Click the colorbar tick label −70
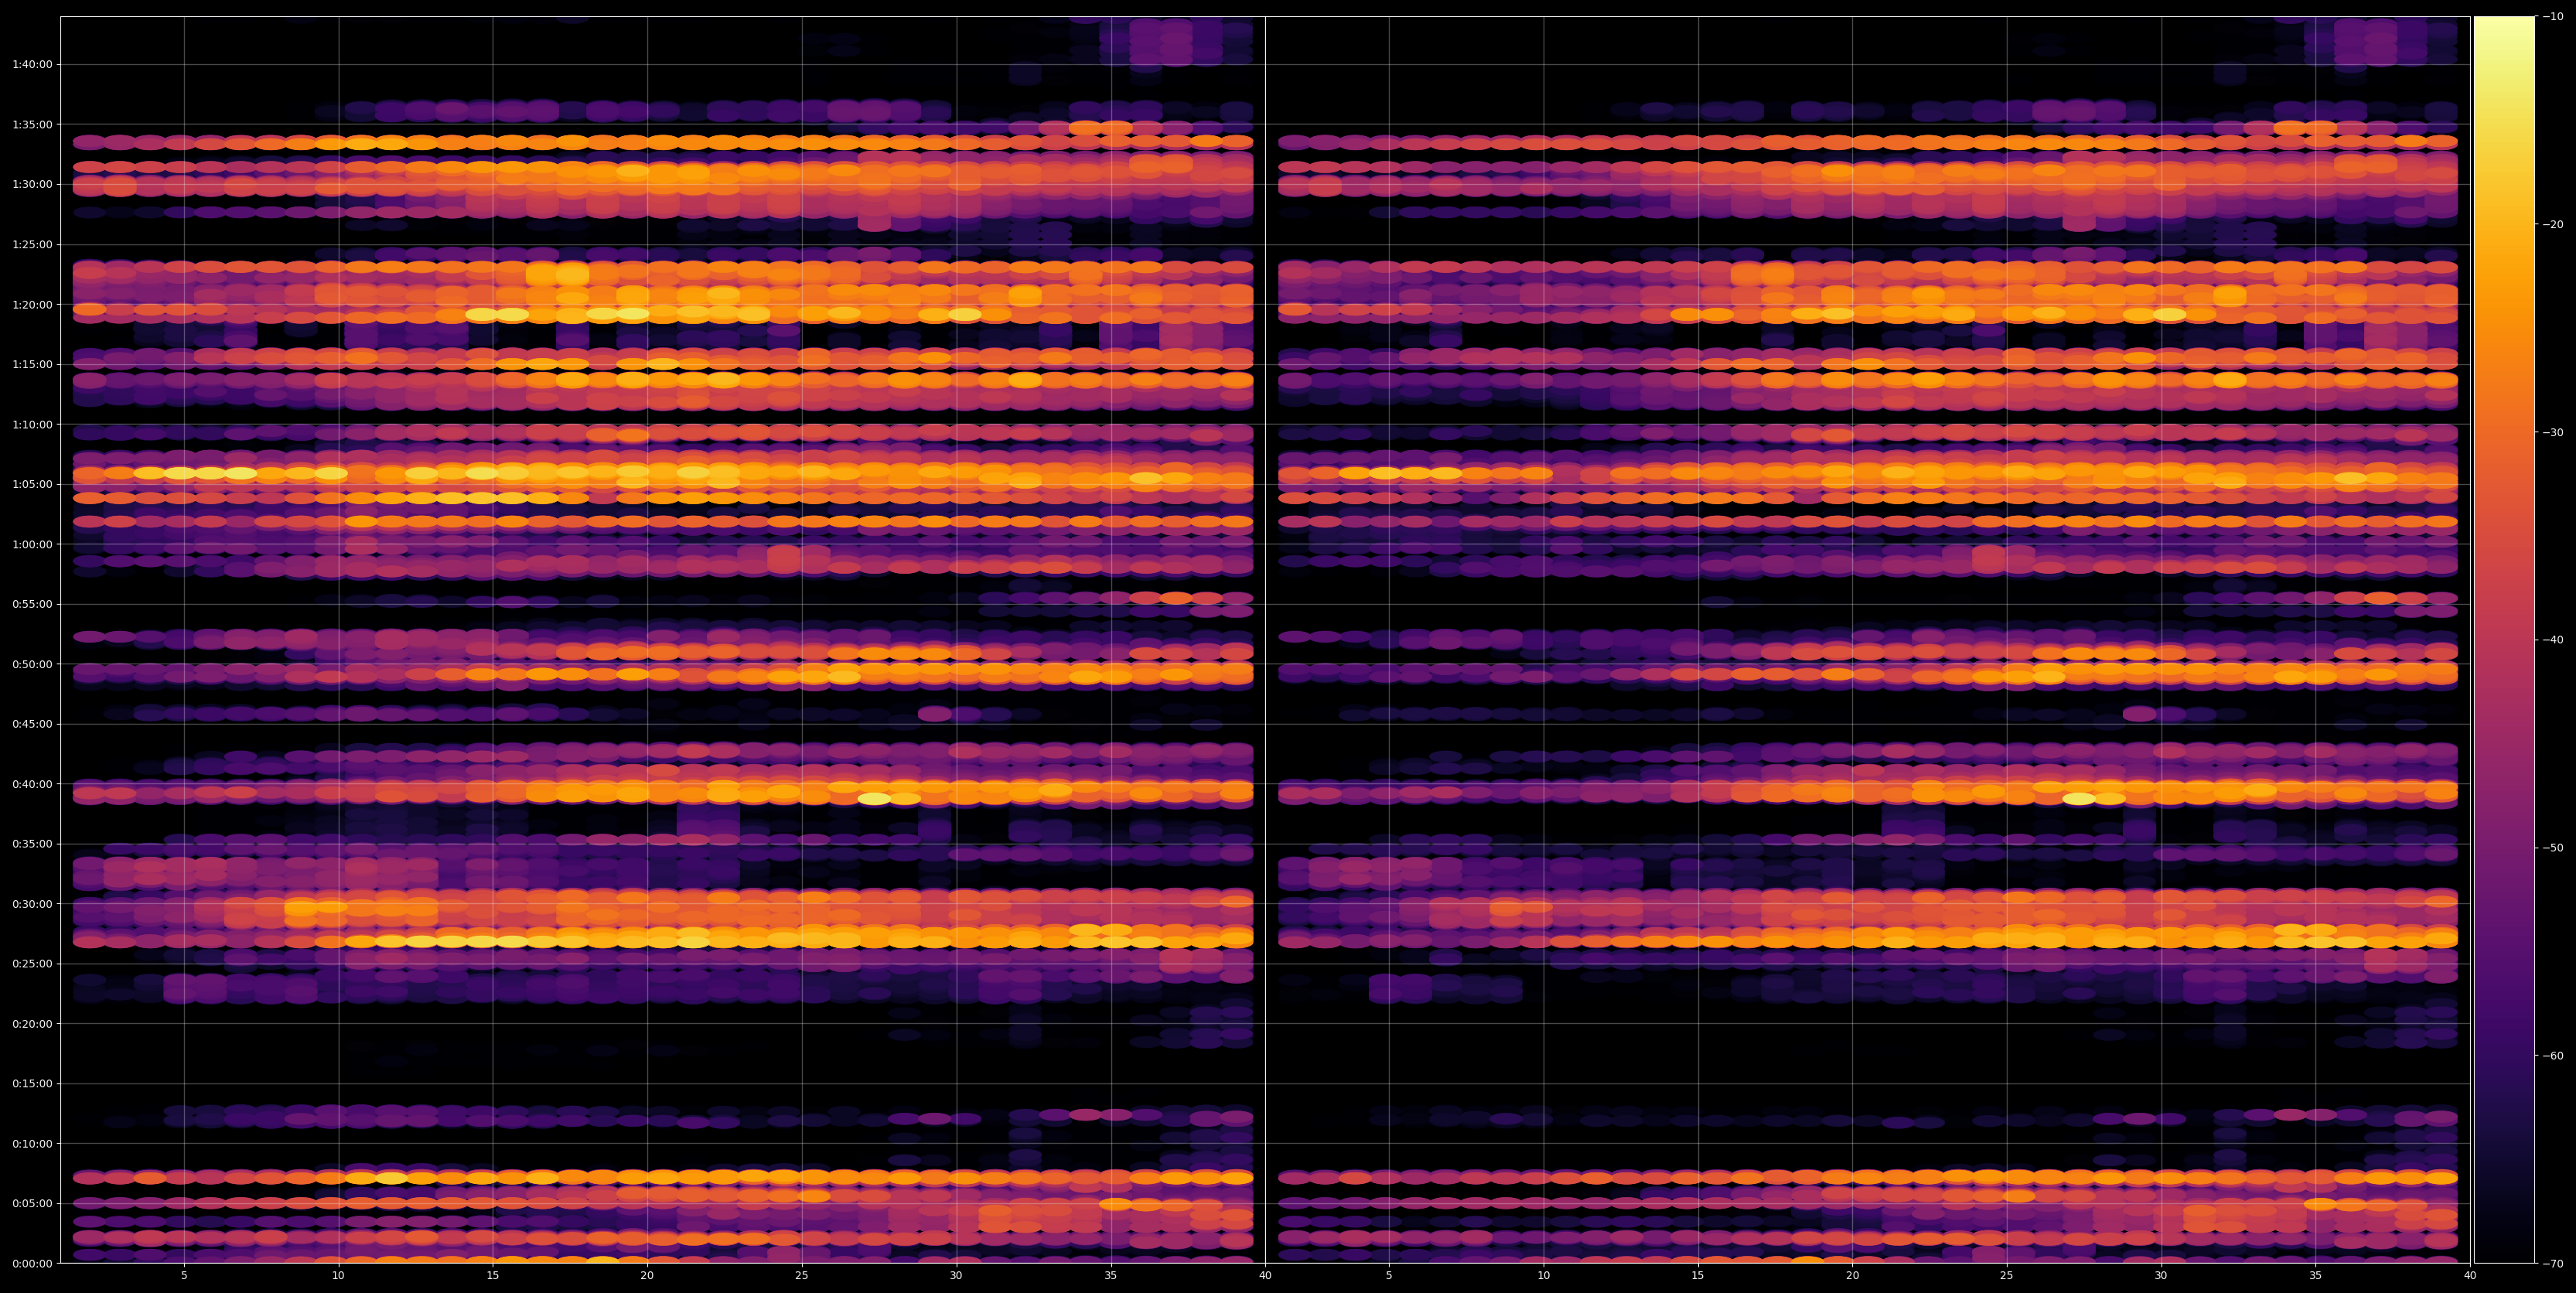Image resolution: width=2576 pixels, height=1293 pixels. click(2553, 1264)
